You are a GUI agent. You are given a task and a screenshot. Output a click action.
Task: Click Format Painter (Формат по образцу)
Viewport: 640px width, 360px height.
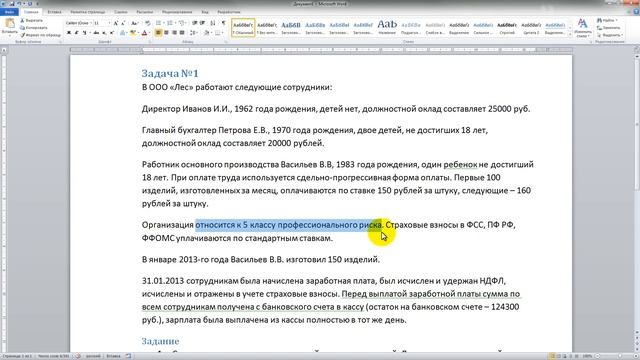pos(40,35)
